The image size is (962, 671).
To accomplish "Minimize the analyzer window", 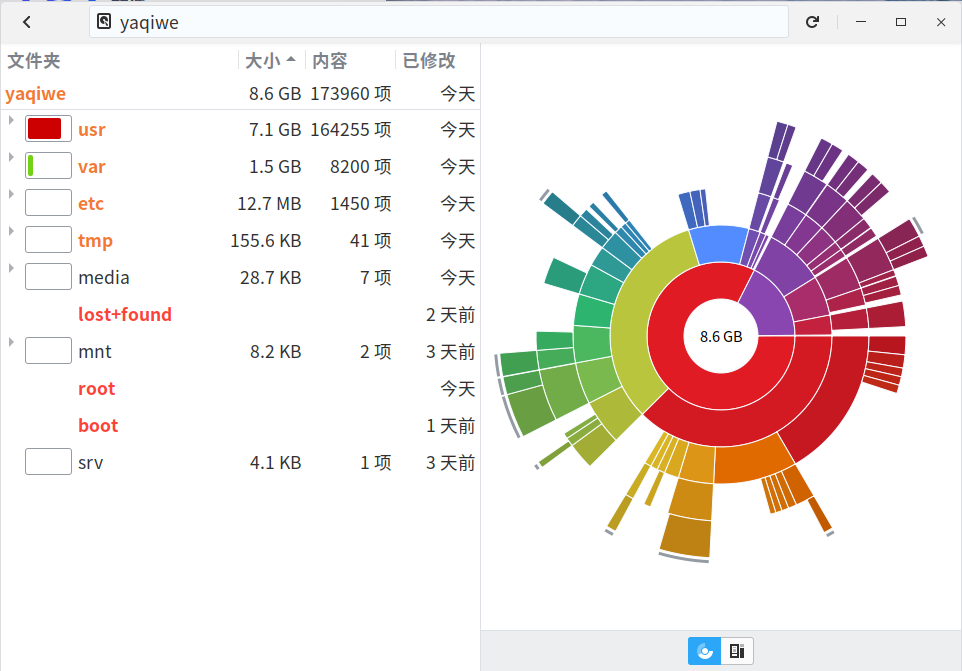I will click(861, 22).
